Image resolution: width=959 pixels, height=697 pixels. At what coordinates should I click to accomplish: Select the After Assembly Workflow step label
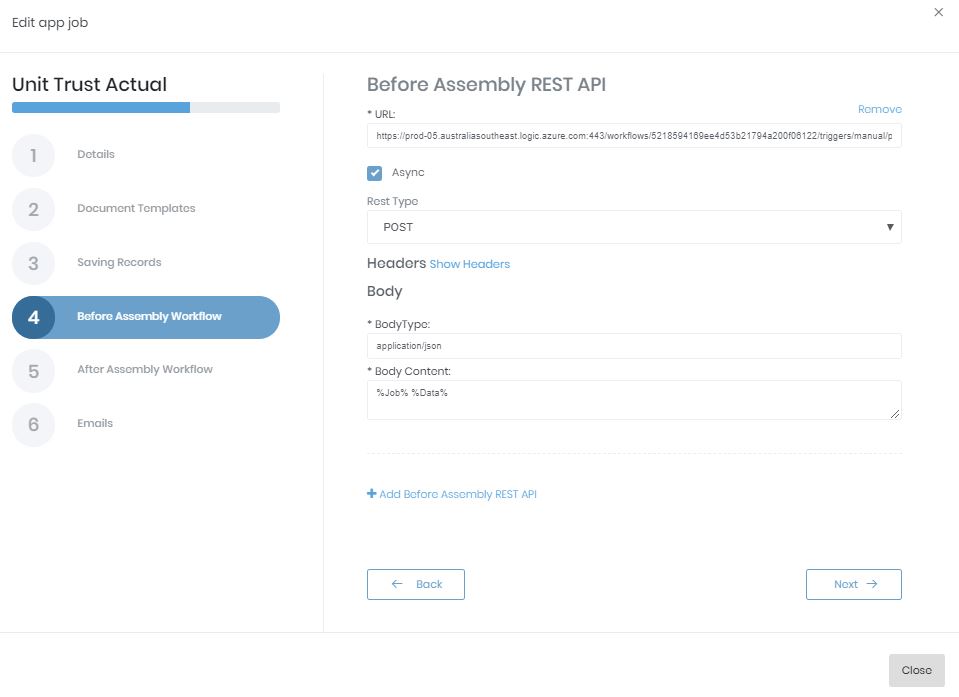[143, 369]
